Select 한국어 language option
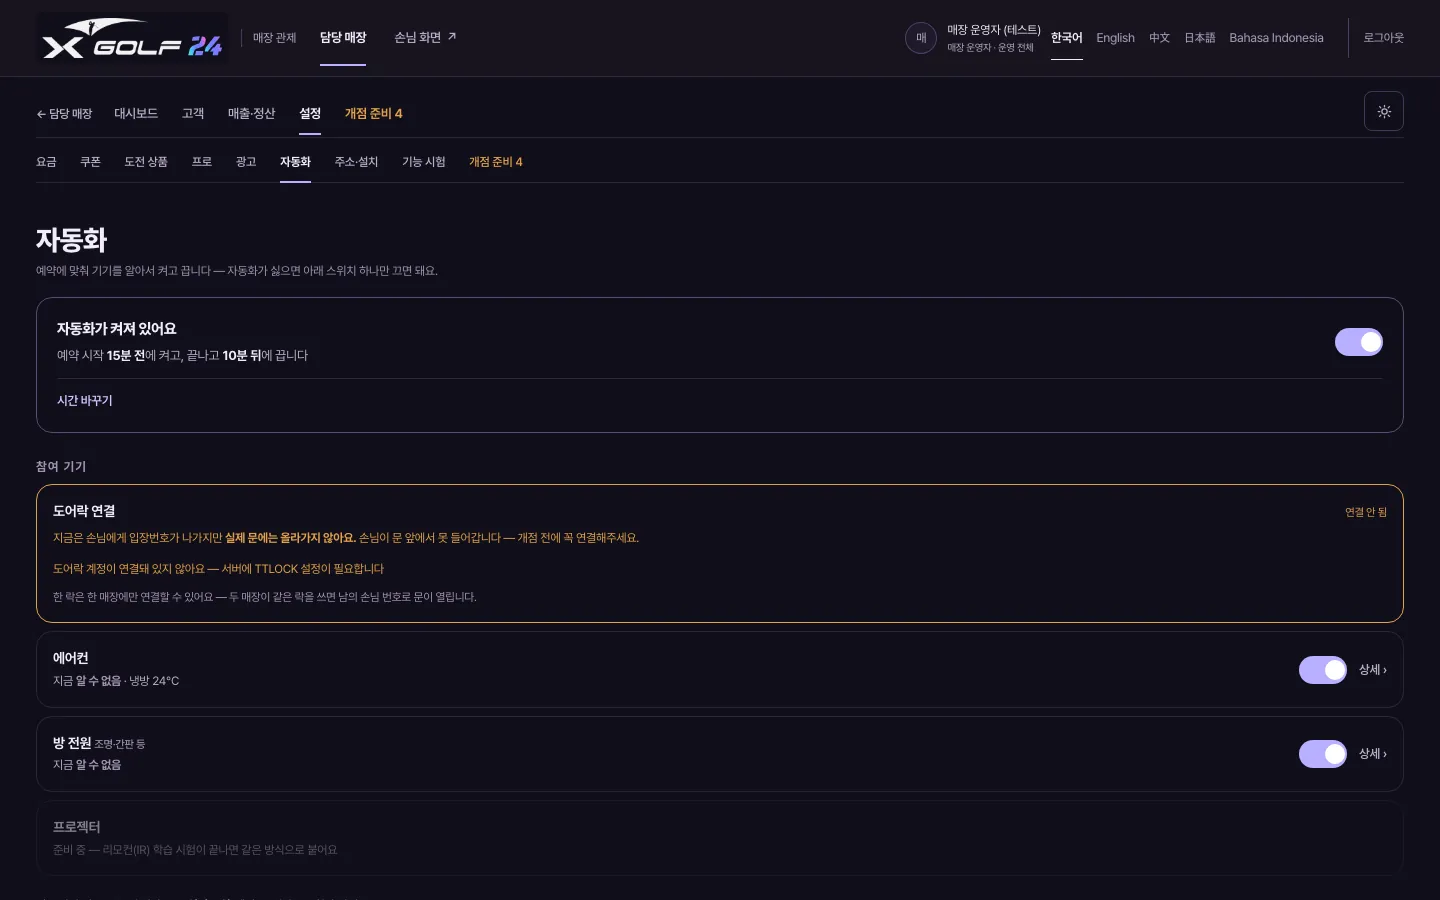The width and height of the screenshot is (1440, 900). [x=1067, y=38]
